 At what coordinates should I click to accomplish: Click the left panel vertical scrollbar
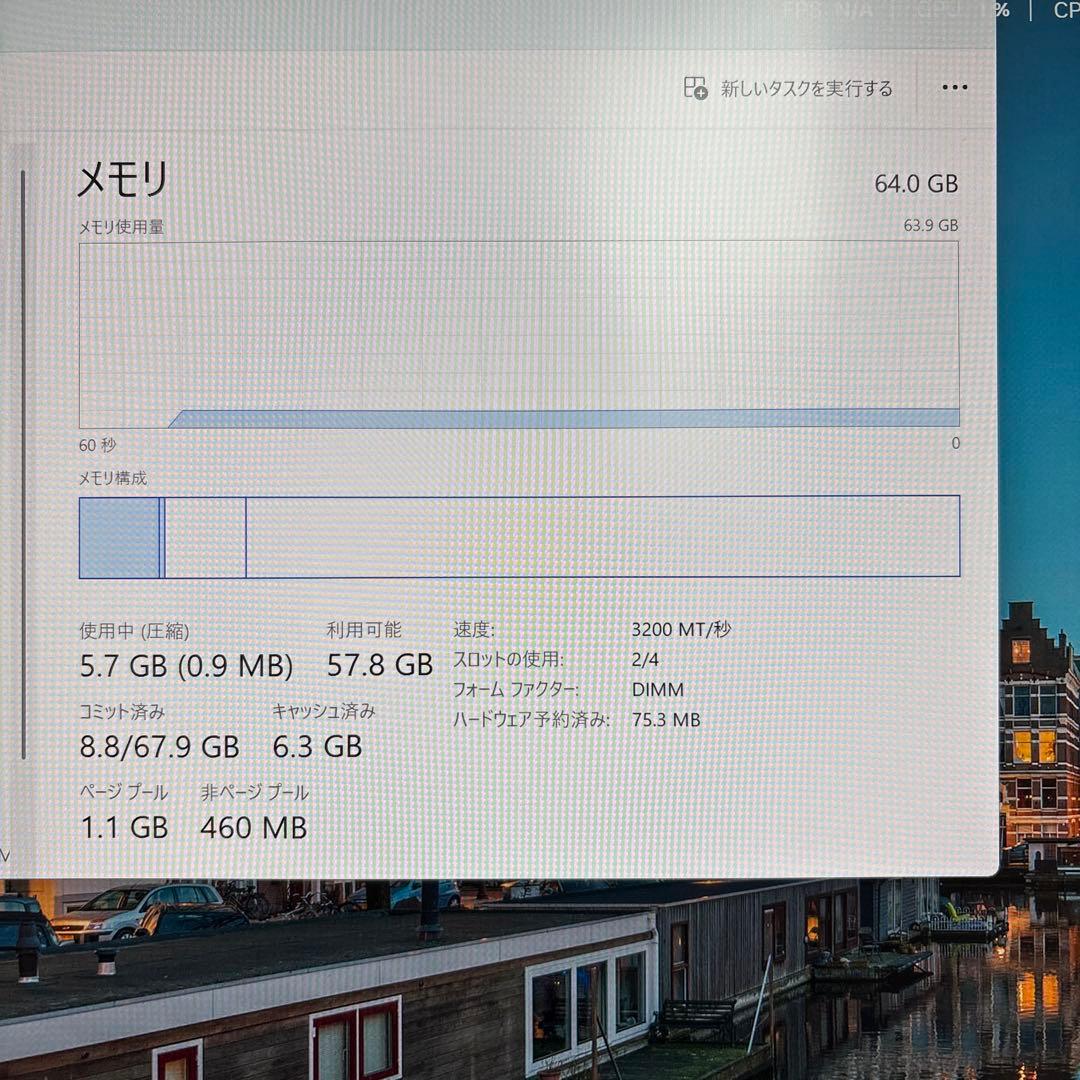pyautogui.click(x=23, y=464)
